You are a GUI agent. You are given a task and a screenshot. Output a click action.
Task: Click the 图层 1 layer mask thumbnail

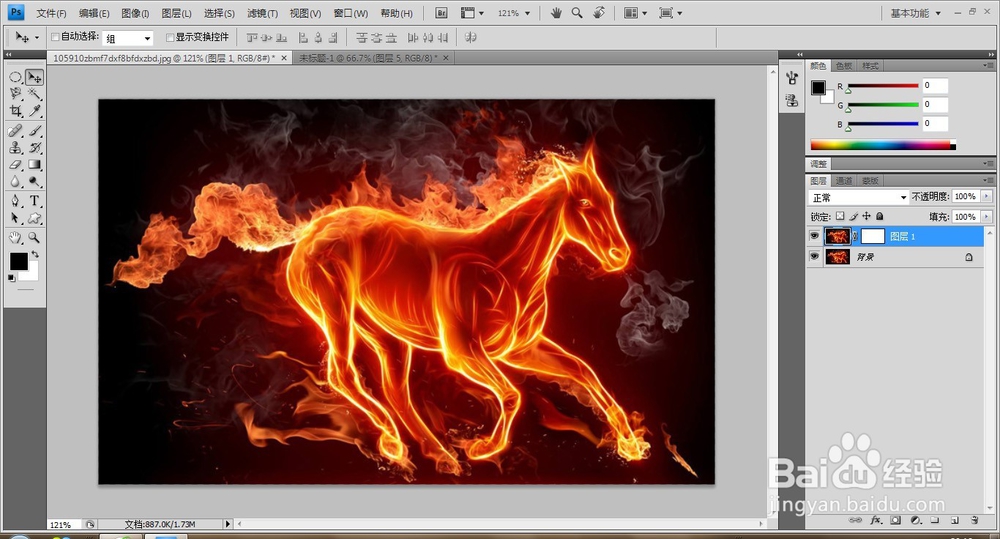(872, 236)
